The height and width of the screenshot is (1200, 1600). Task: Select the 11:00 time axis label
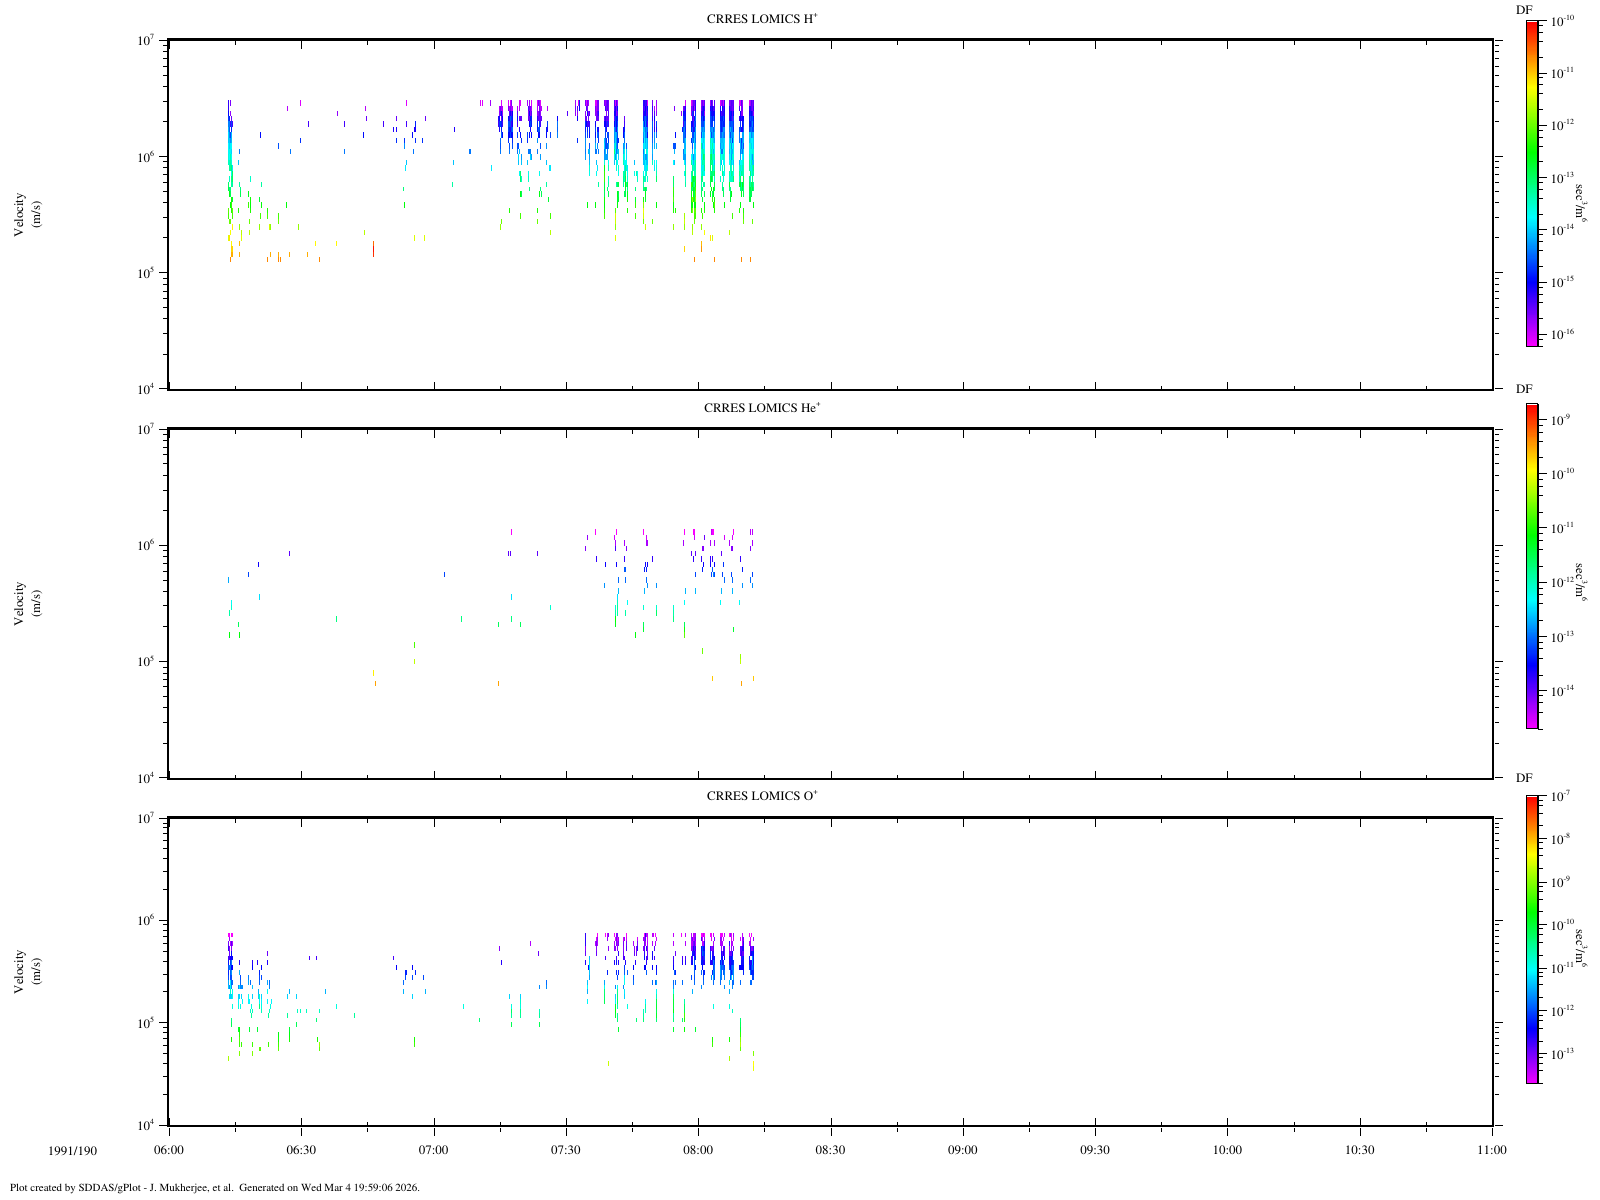(1491, 1150)
